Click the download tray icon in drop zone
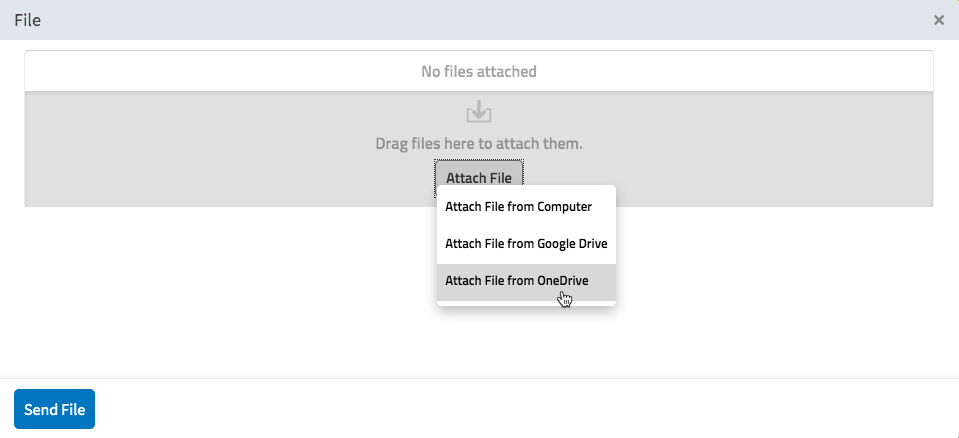Viewport: 959px width, 438px height. pyautogui.click(x=479, y=111)
